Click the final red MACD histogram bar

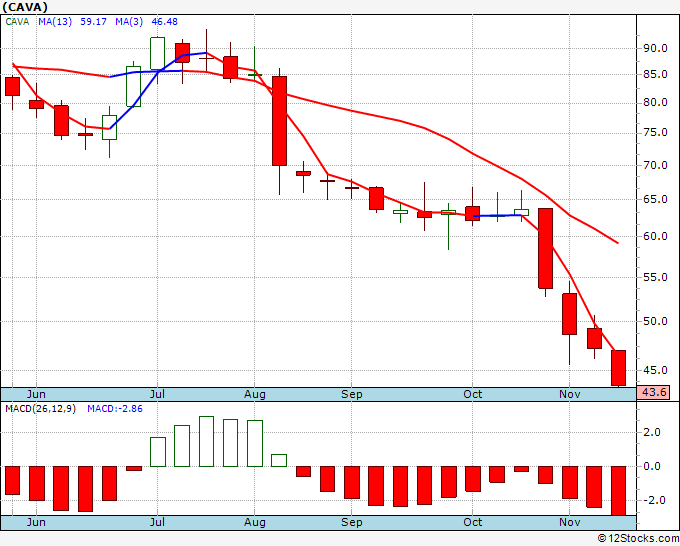(618, 491)
